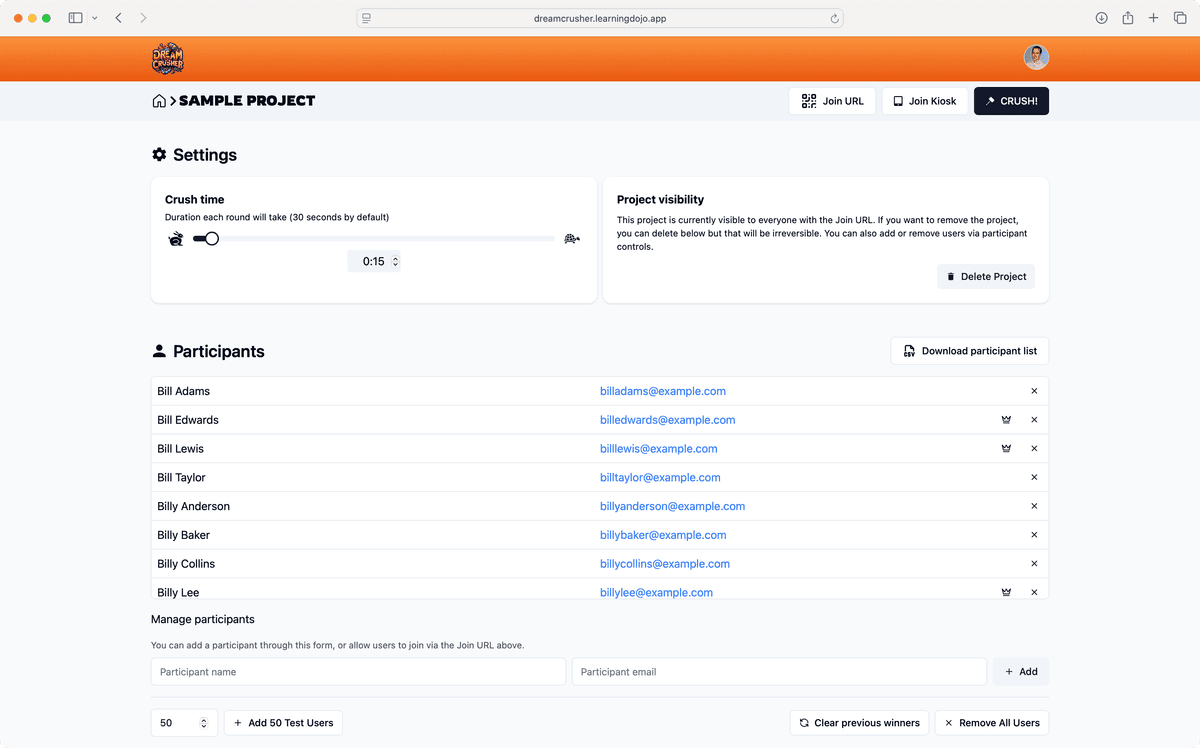The image size is (1200, 748).
Task: Open the sidebar dropdown chevron
Action: tap(95, 18)
